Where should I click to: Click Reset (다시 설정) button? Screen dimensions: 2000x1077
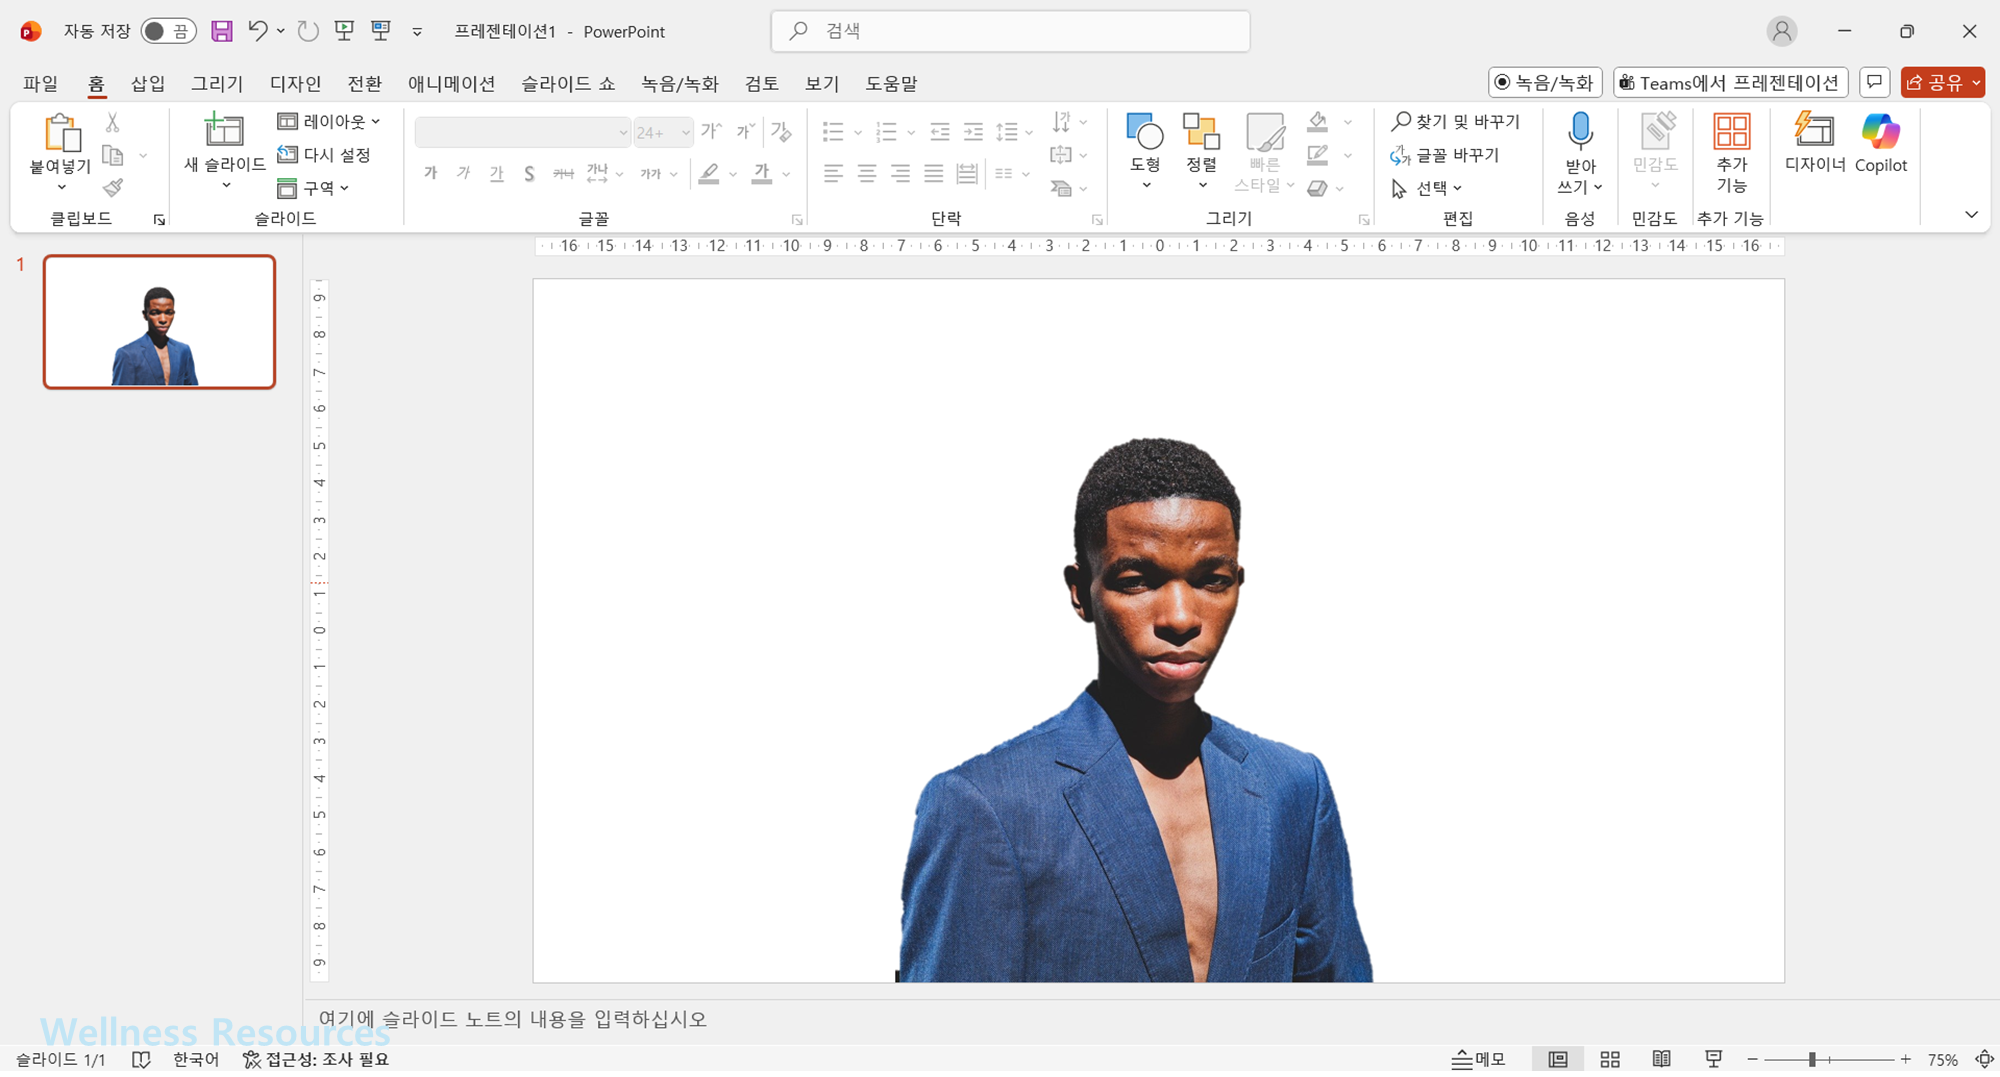point(324,155)
